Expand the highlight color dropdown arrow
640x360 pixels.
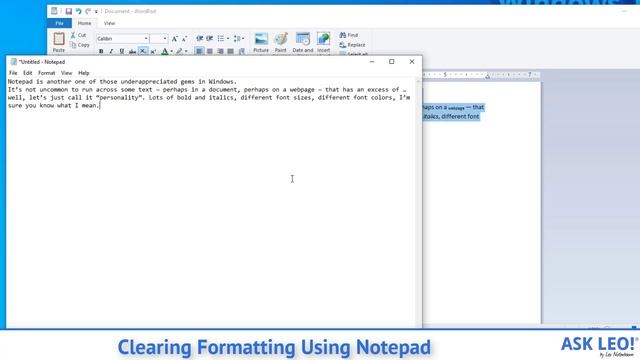pyautogui.click(x=186, y=51)
